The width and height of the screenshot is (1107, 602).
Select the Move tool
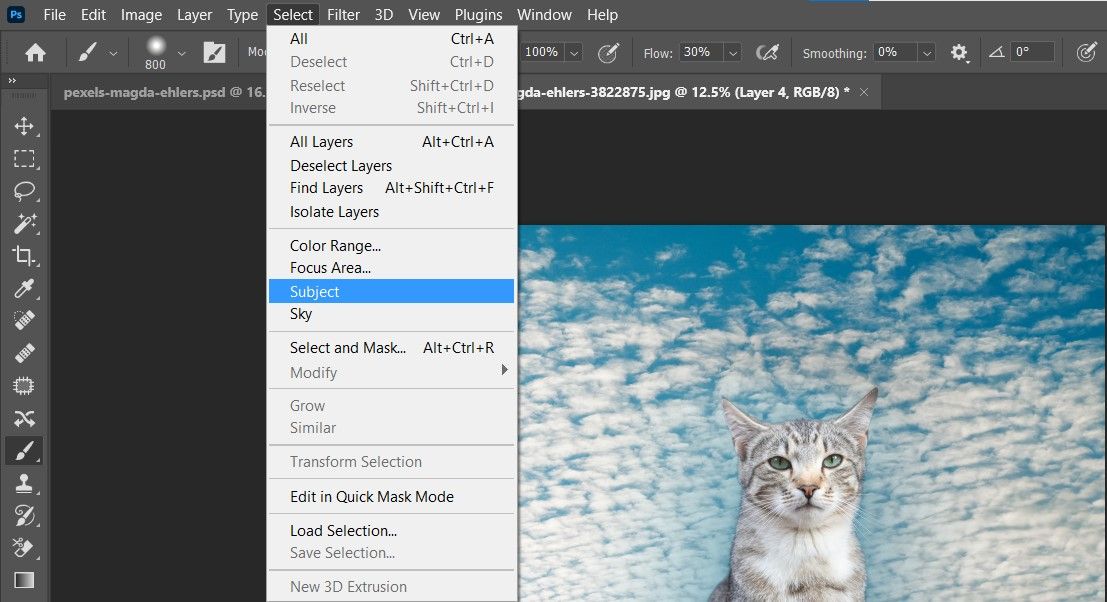tap(24, 126)
